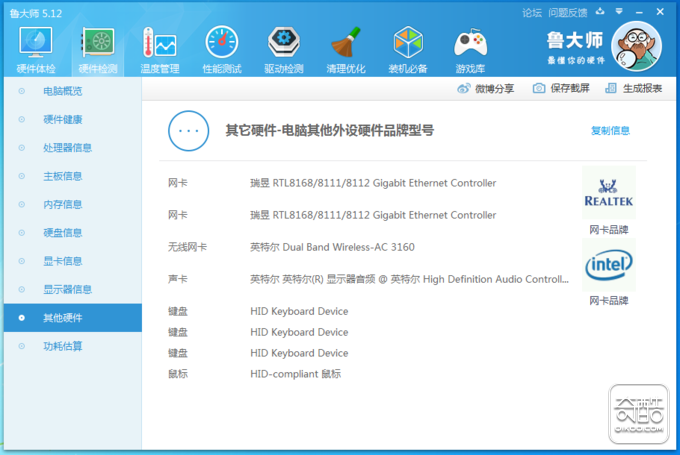Click the 鲁大师 mascot avatar
This screenshot has height=455, width=680.
[x=636, y=46]
